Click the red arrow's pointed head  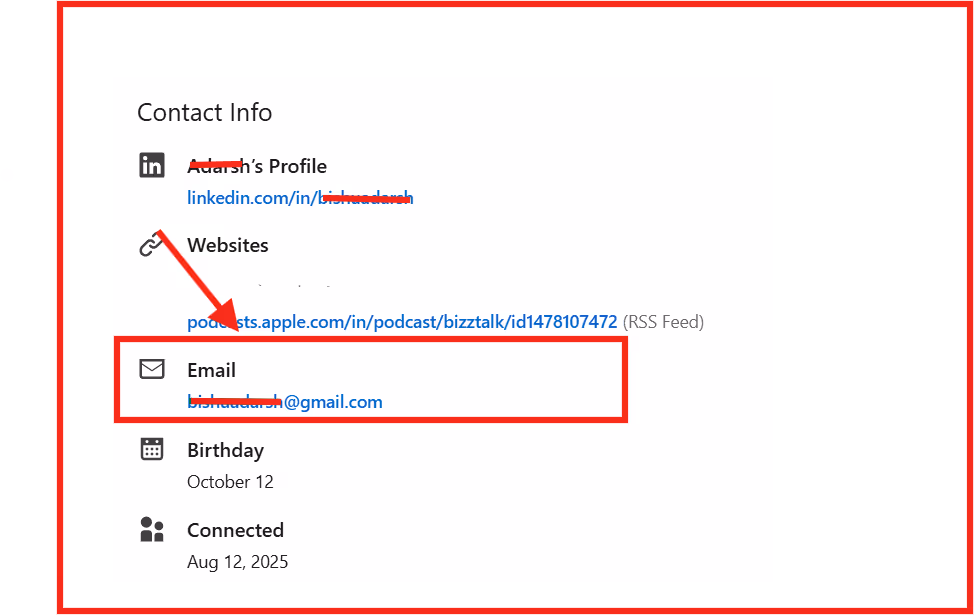(230, 318)
